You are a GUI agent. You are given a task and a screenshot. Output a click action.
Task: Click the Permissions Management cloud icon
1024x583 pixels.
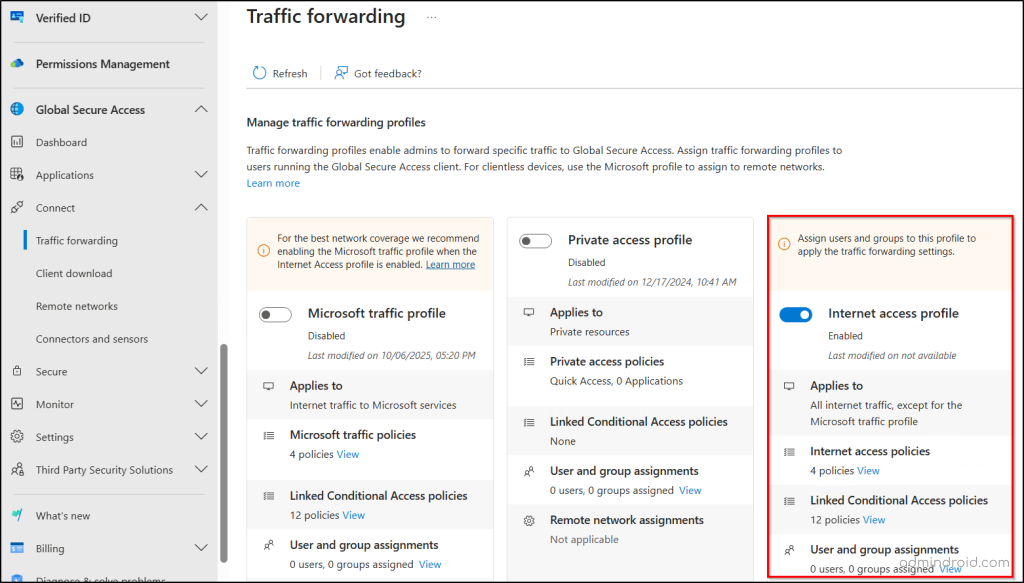[x=17, y=64]
